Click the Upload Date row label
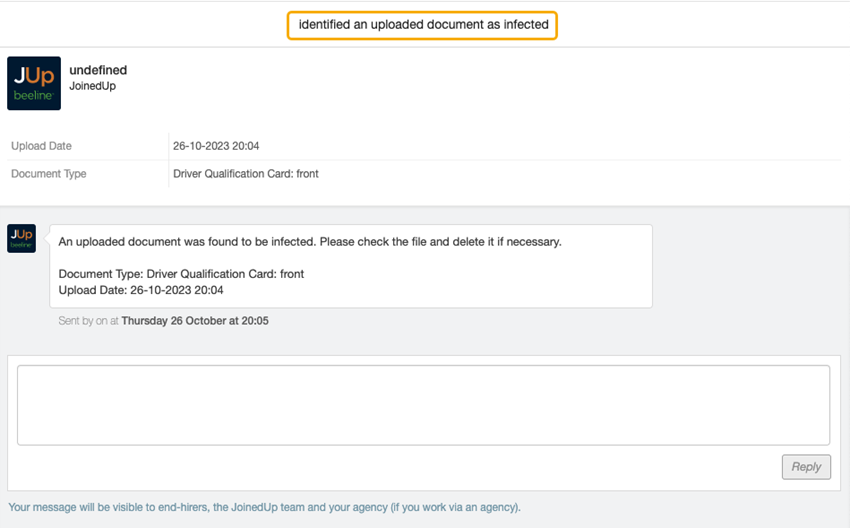 pos(41,146)
